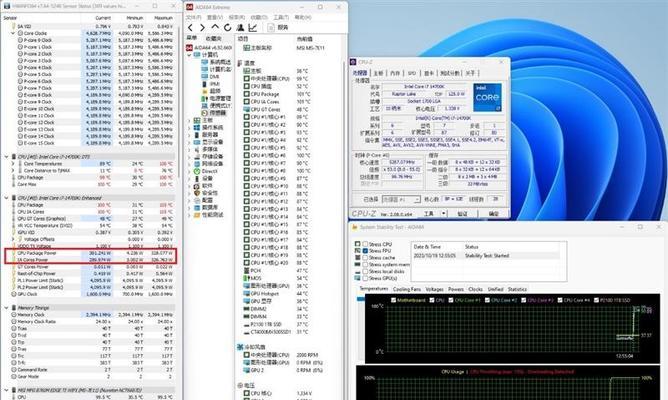This screenshot has height=400, width=668.
Task: Open AIDA64 report button
Action: coord(278,28)
